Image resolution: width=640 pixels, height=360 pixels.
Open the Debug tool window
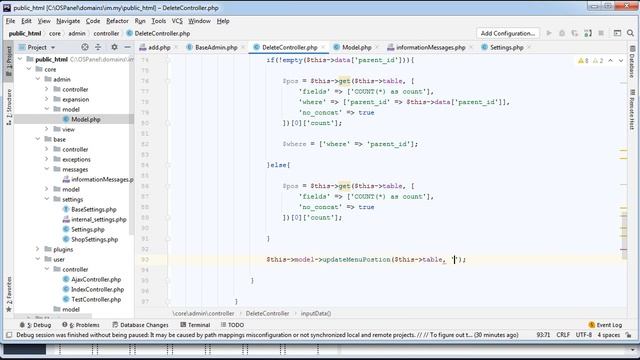[35, 325]
